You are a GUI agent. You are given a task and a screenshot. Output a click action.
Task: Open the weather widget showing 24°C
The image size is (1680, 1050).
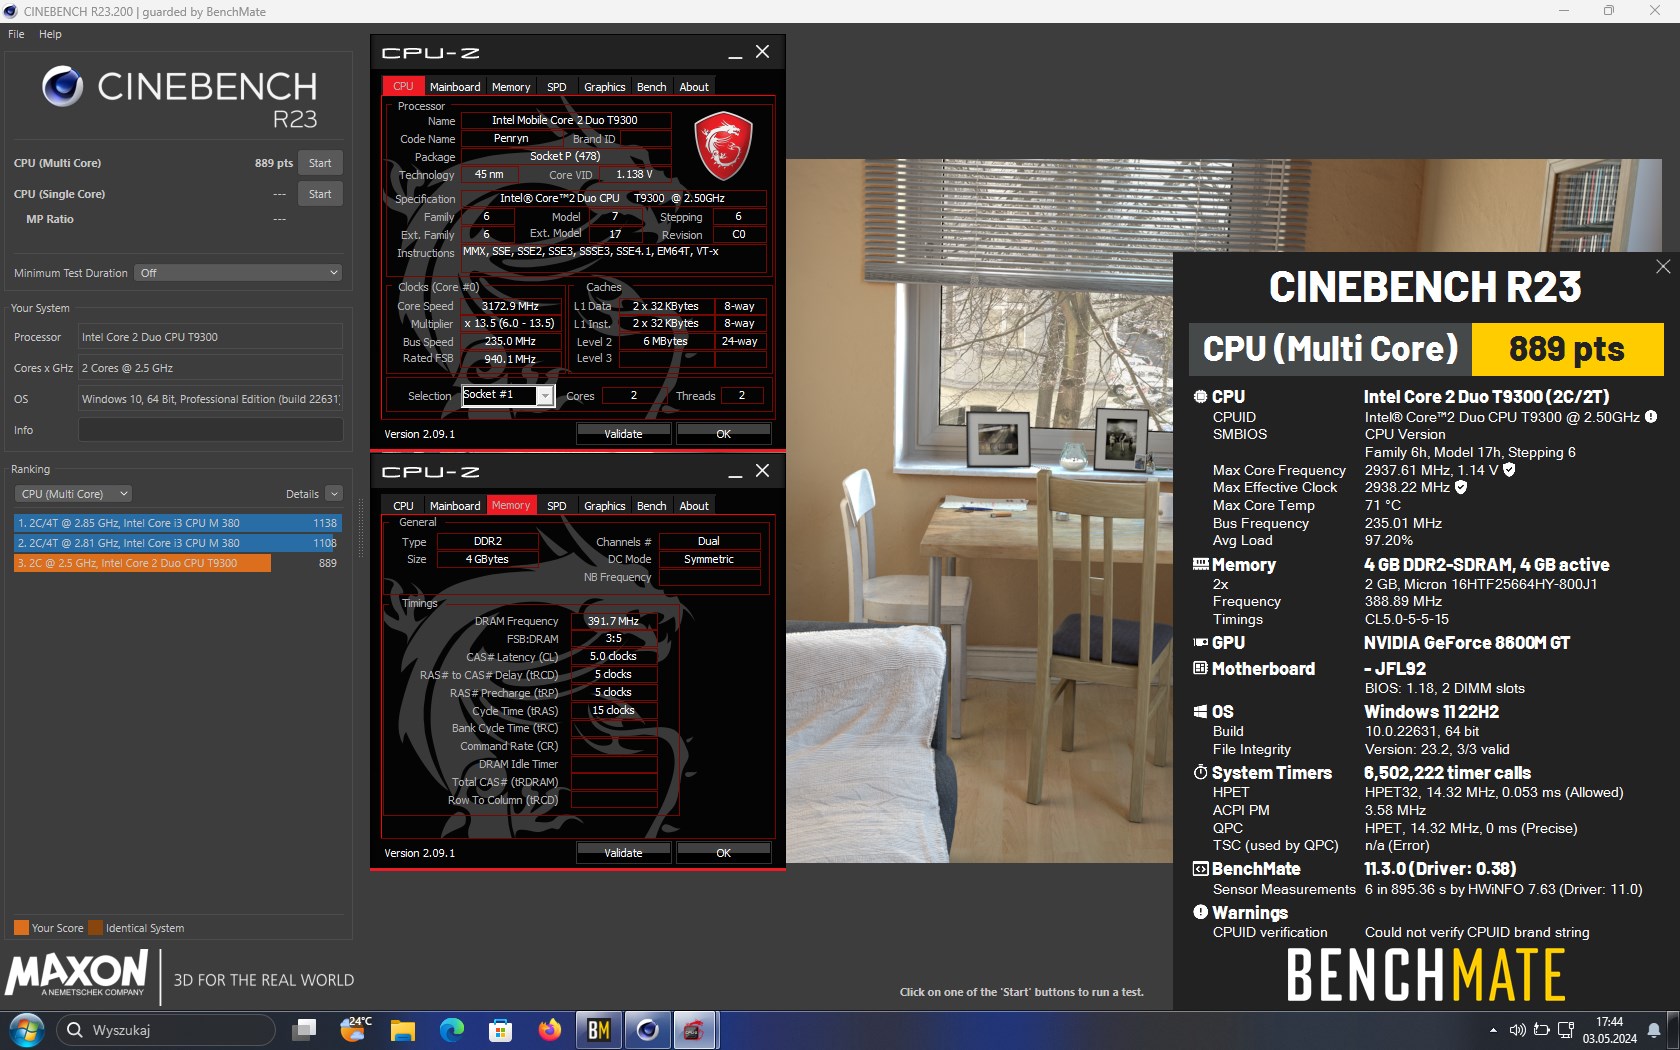point(355,1029)
